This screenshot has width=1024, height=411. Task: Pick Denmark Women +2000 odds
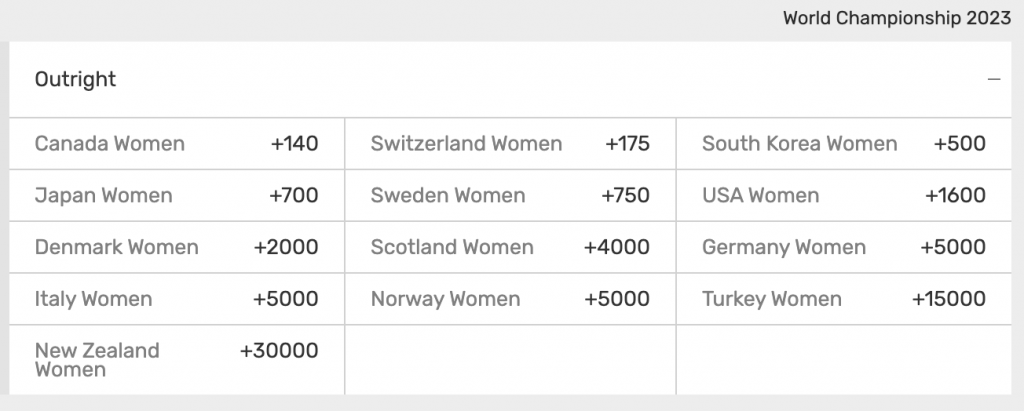[177, 247]
